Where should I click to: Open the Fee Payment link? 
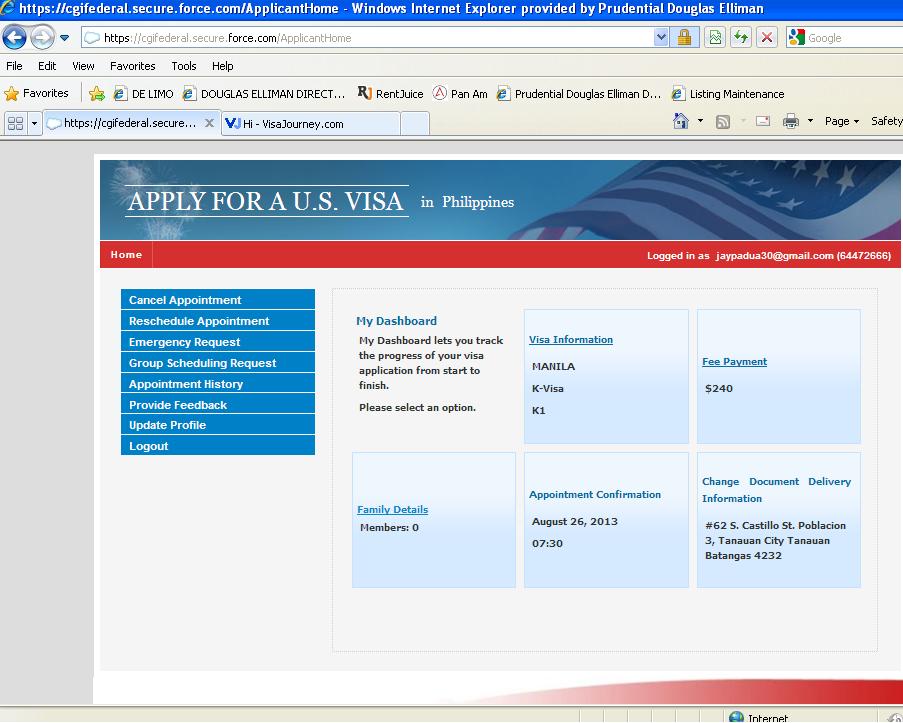[x=734, y=361]
